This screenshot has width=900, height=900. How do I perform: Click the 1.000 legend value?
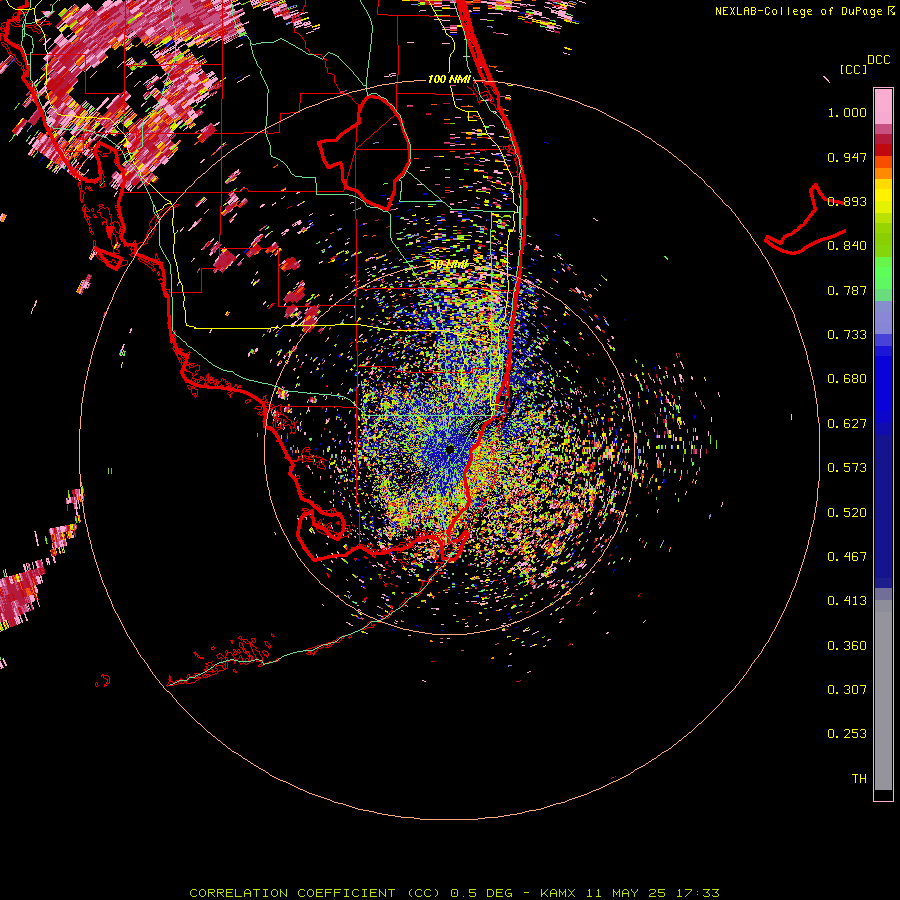click(847, 112)
